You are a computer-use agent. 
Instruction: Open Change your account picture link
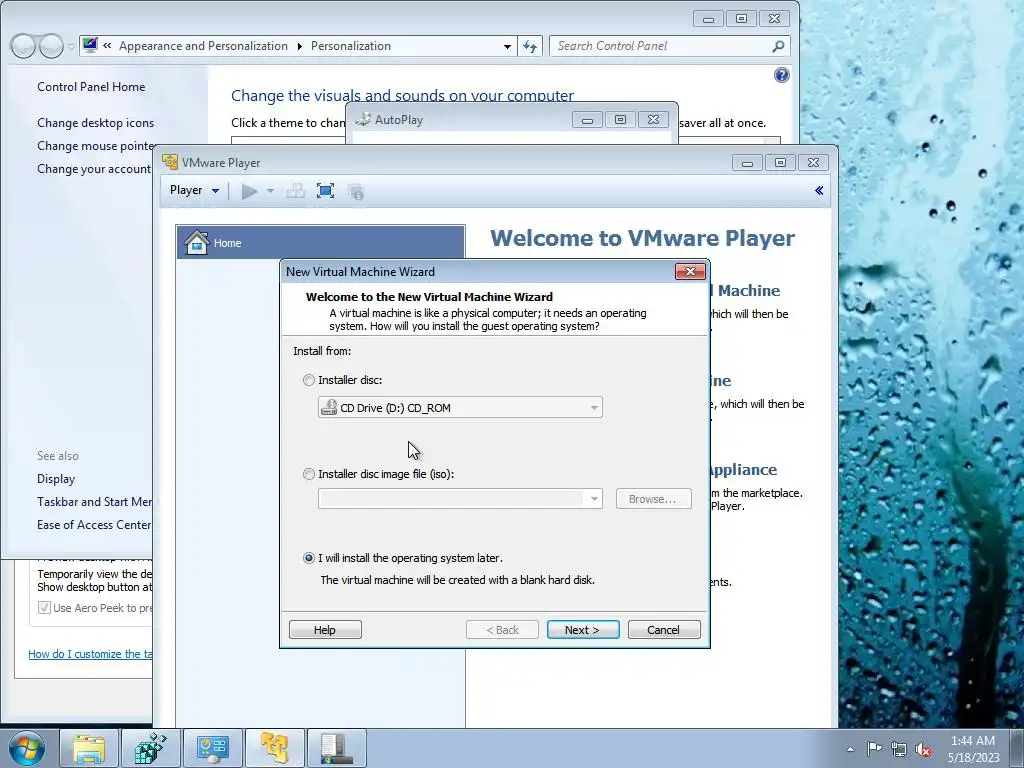pos(94,168)
